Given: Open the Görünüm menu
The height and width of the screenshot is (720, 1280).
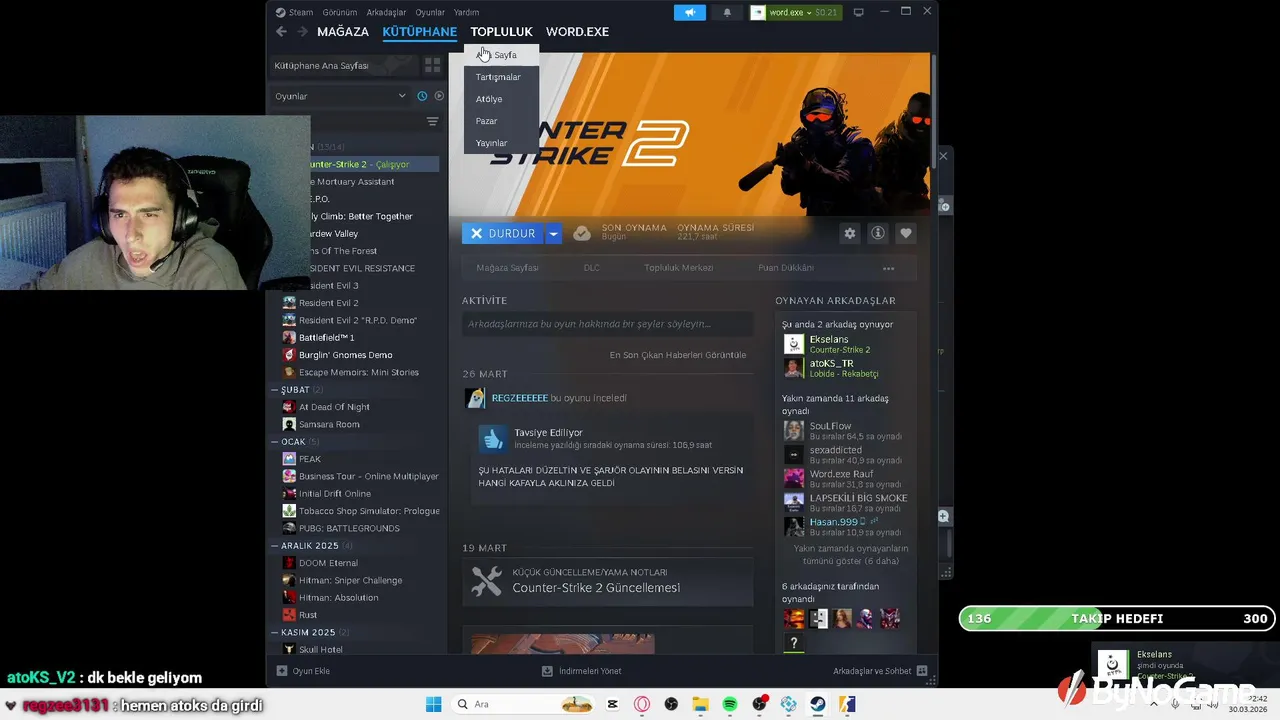Looking at the screenshot, I should 340,12.
